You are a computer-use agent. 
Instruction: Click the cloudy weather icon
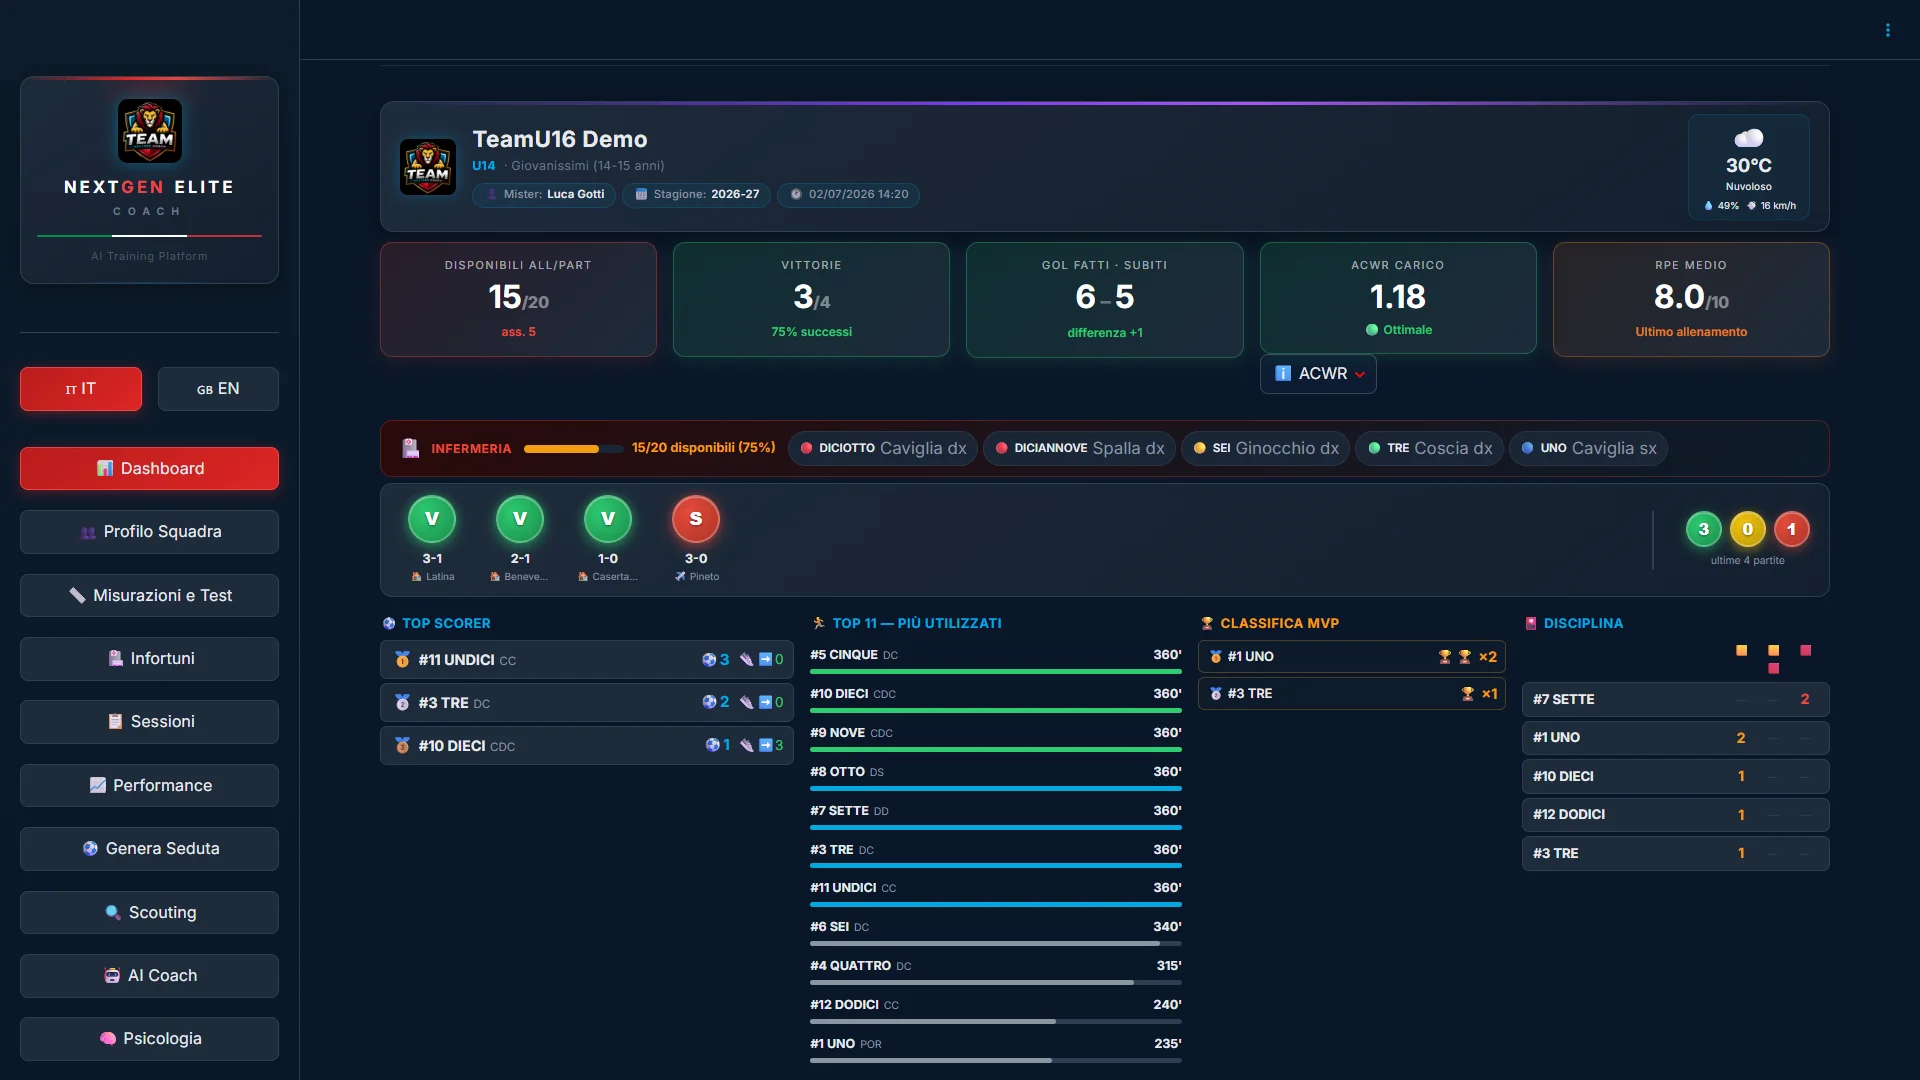1748,138
